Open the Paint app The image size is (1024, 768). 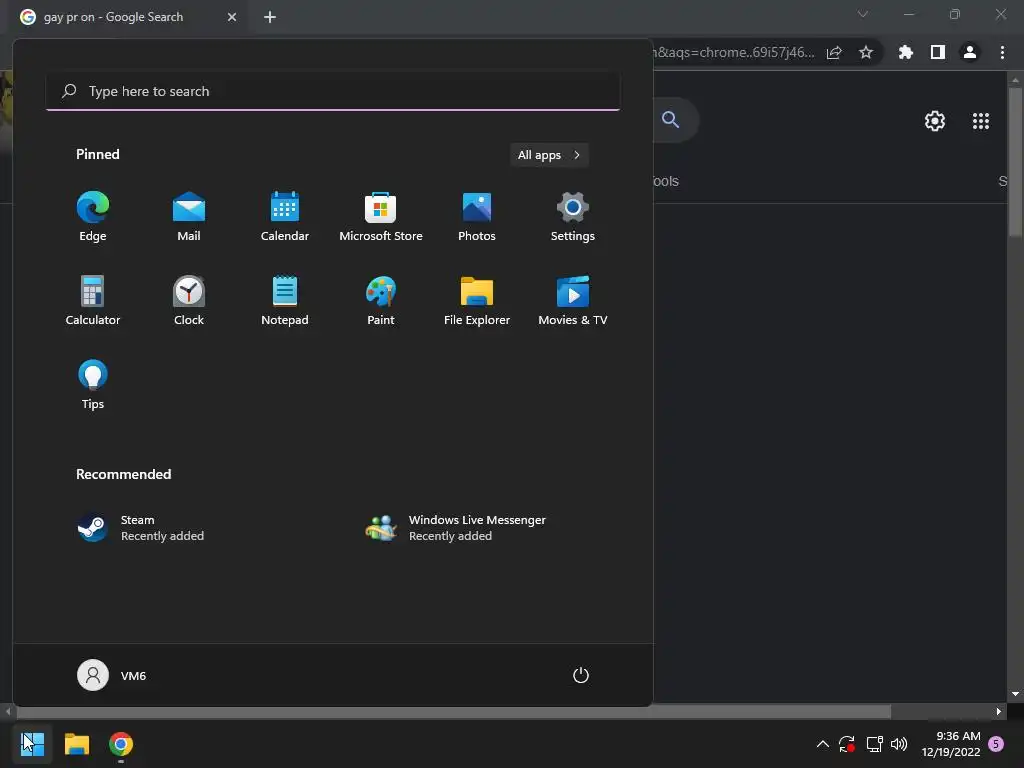(381, 301)
